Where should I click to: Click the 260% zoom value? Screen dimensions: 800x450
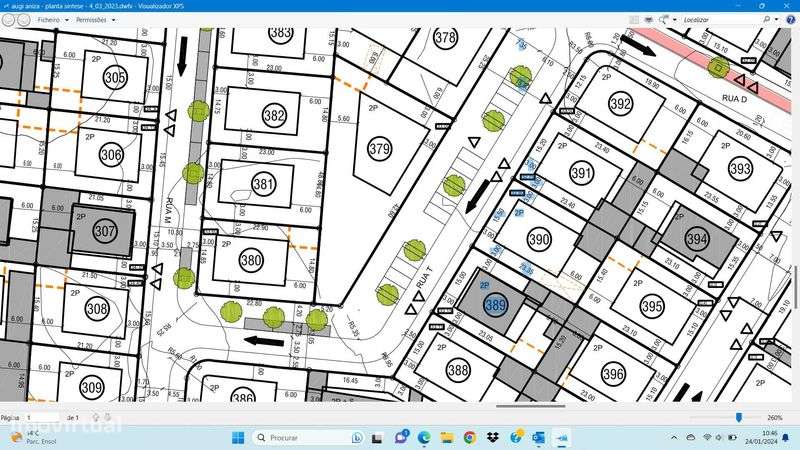[x=774, y=417]
